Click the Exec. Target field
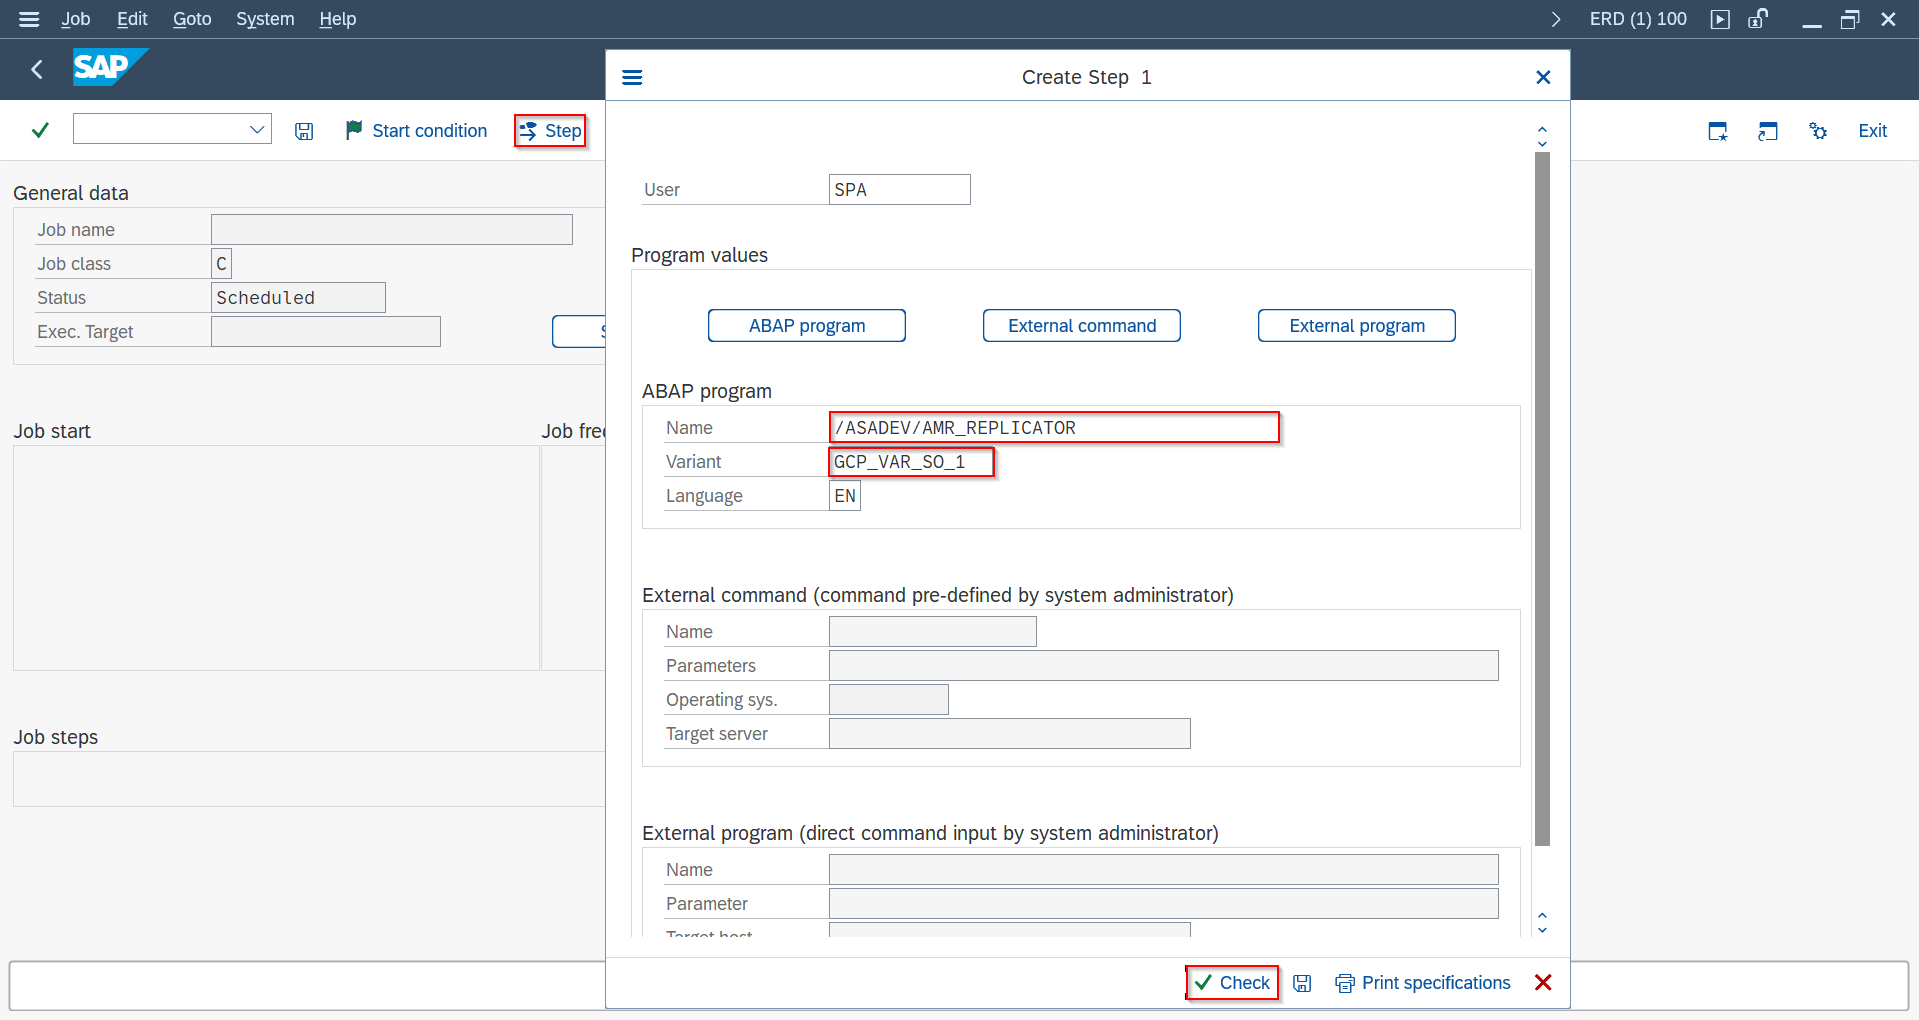The width and height of the screenshot is (1919, 1020). (x=325, y=332)
